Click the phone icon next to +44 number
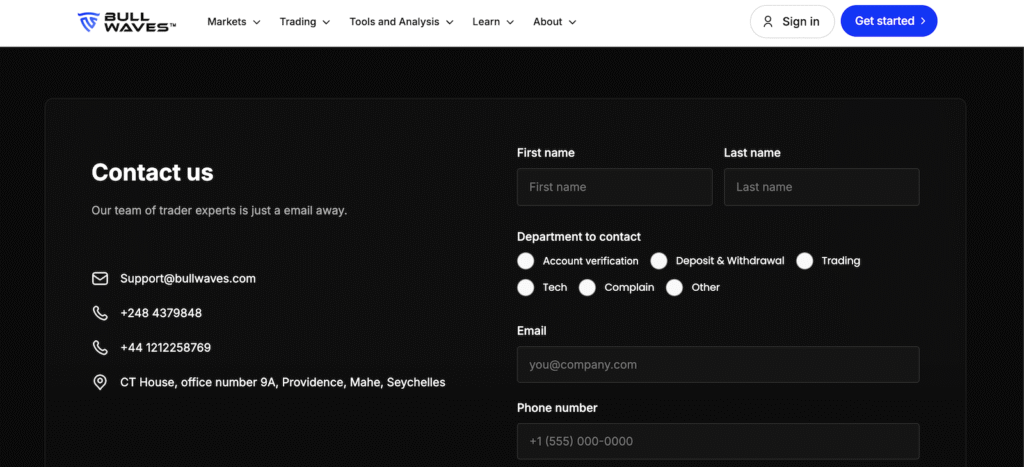This screenshot has height=467, width=1024. [100, 348]
